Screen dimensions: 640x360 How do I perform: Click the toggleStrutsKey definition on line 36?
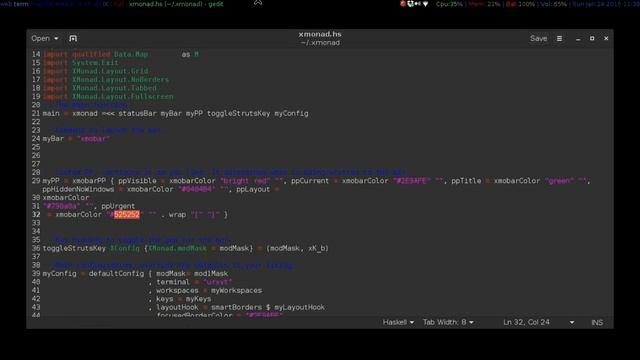(186, 248)
